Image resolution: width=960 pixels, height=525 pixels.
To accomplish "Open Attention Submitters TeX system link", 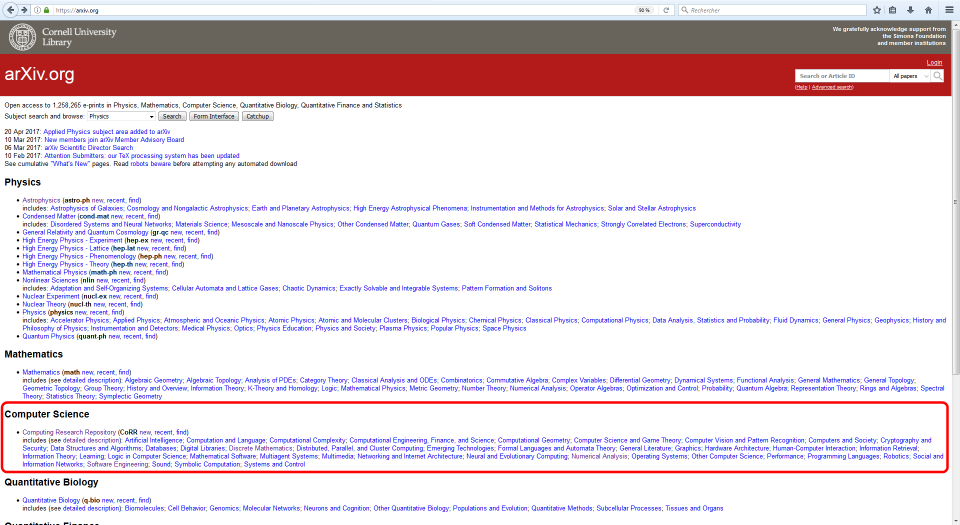I will coord(141,155).
